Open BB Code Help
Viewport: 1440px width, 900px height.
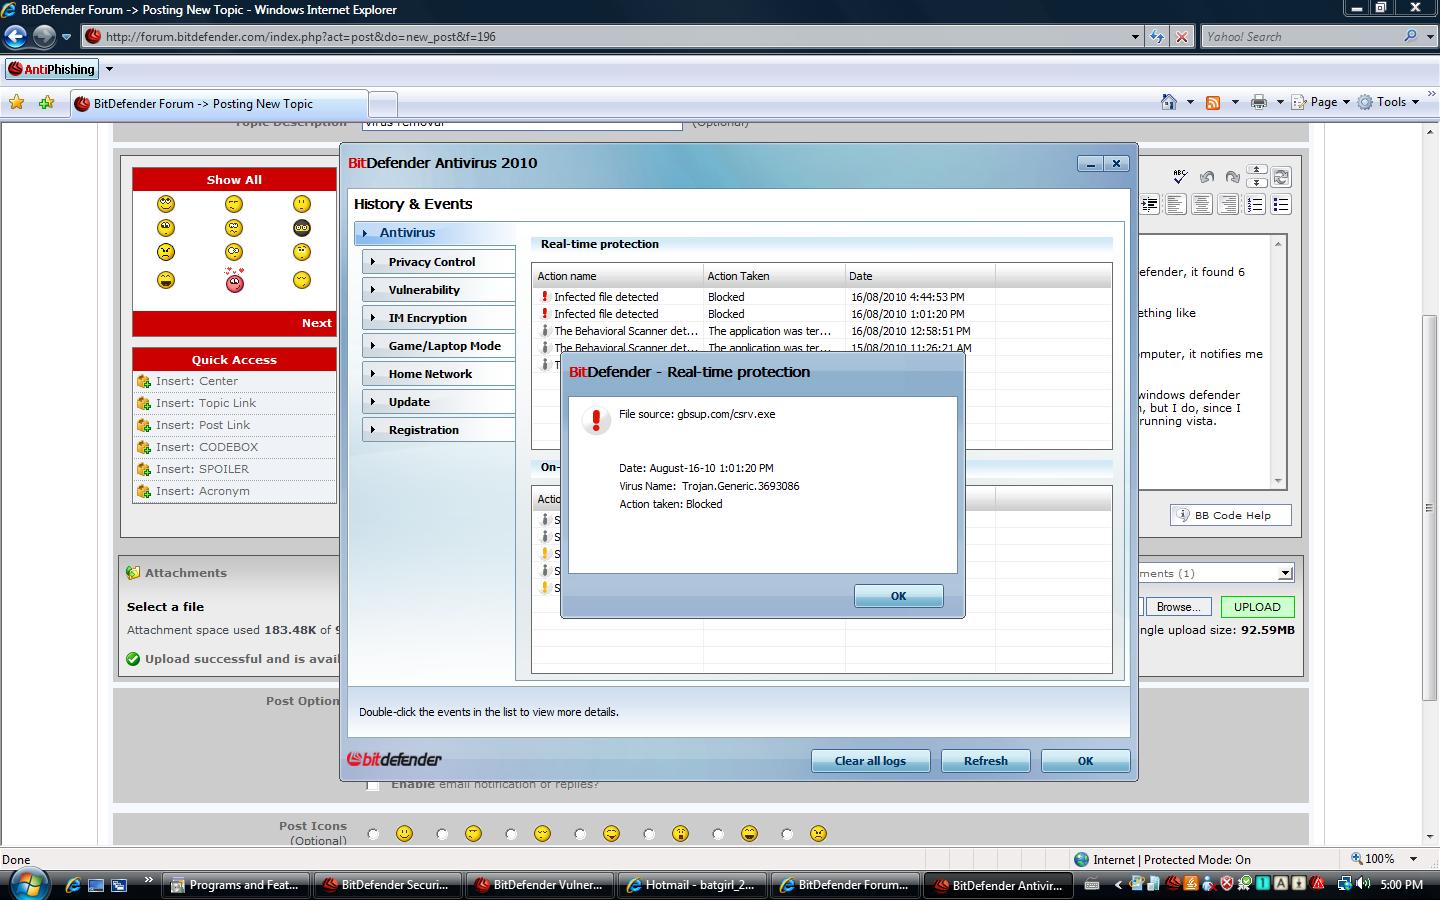tap(1231, 515)
